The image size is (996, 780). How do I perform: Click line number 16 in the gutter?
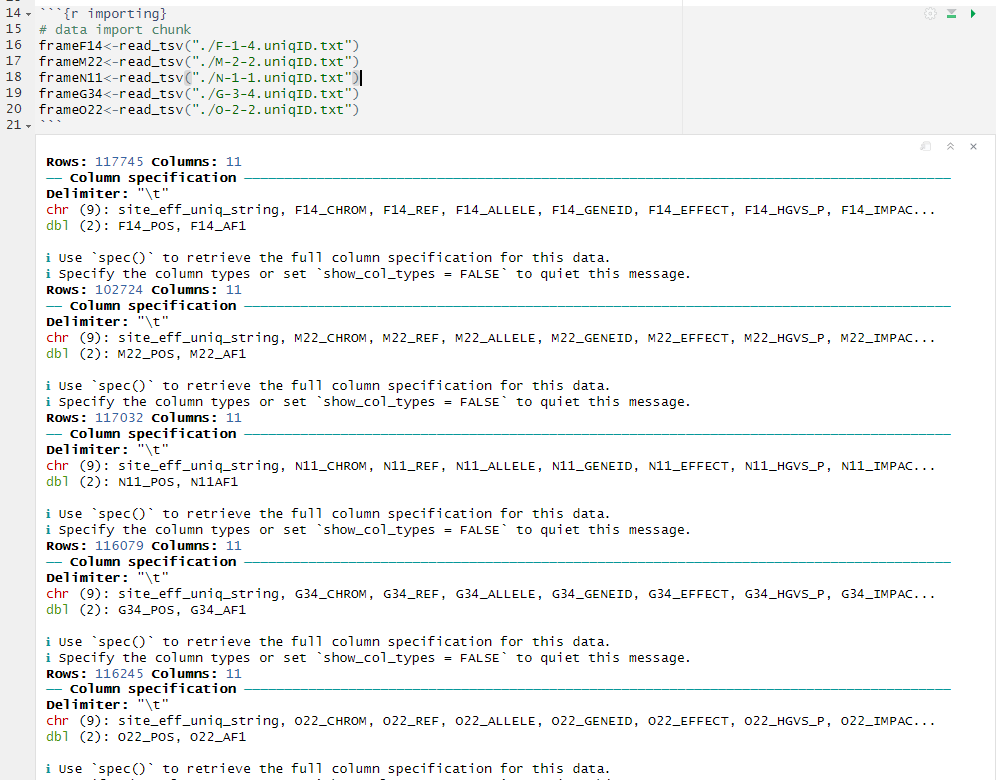click(x=13, y=45)
